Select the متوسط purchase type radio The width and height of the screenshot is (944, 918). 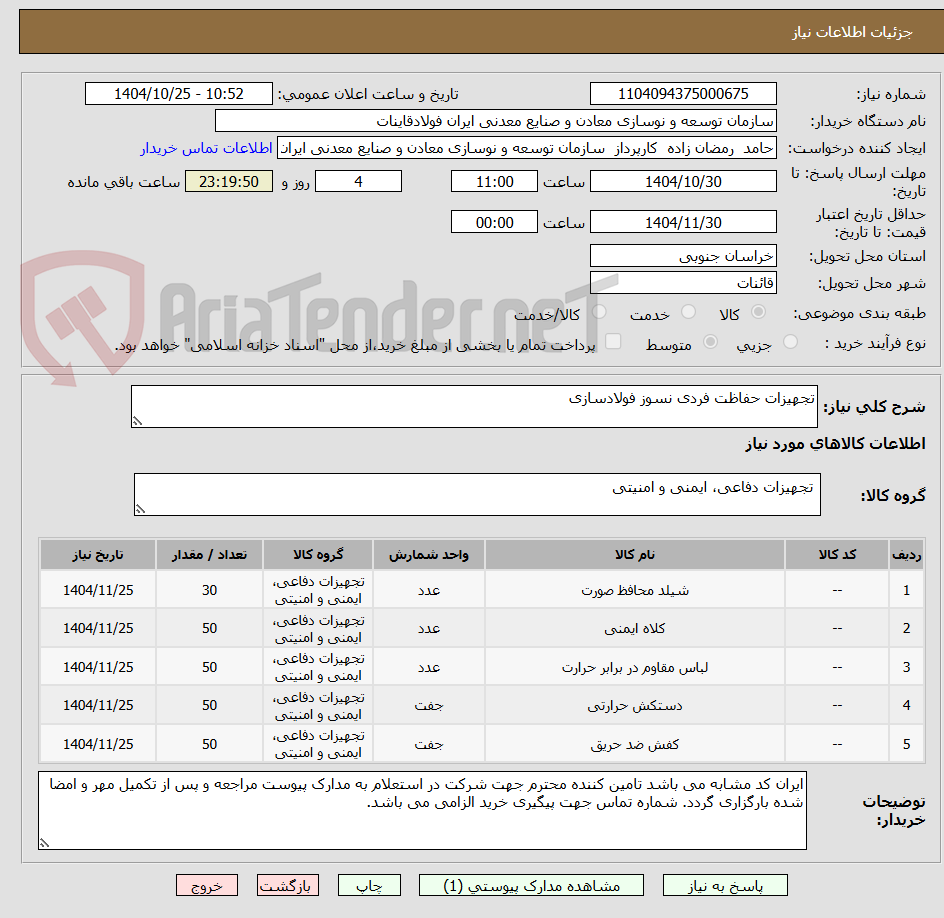710,342
